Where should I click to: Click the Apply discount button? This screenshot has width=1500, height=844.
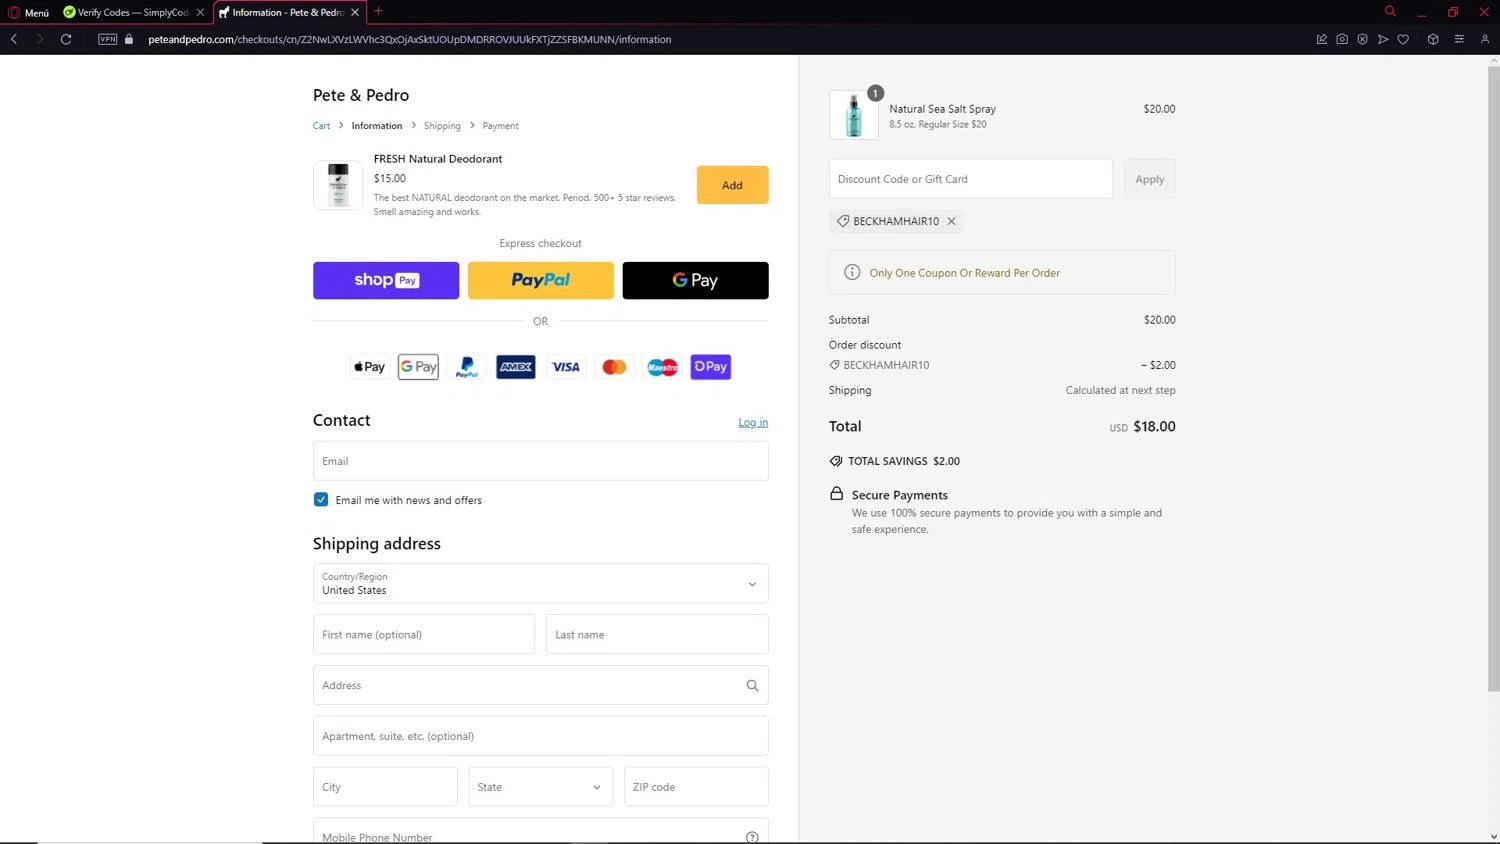point(1150,179)
